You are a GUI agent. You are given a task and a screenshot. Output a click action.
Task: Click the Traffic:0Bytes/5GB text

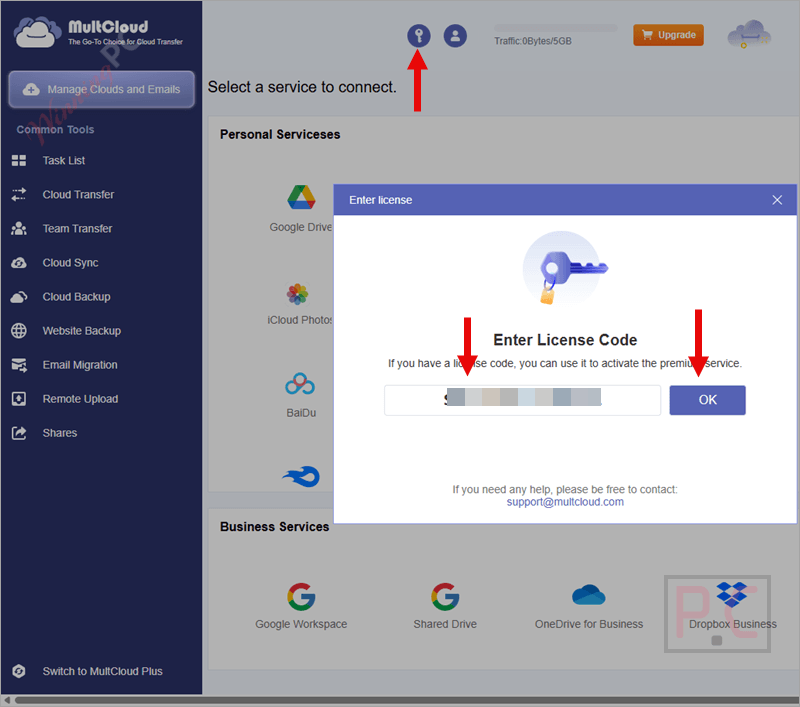coord(532,41)
